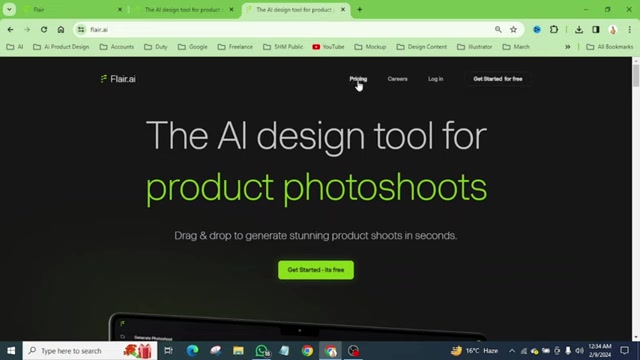Click the browser forward arrow
This screenshot has height=360, width=640.
[27, 29]
